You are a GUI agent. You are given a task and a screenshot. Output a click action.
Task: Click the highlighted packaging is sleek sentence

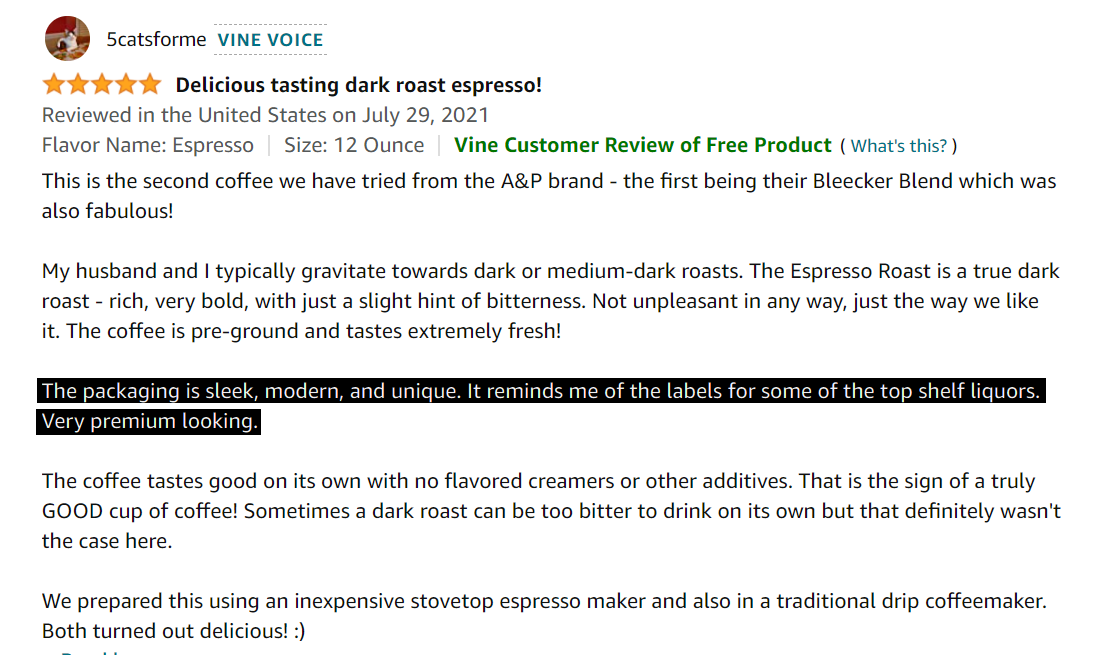[x=540, y=391]
